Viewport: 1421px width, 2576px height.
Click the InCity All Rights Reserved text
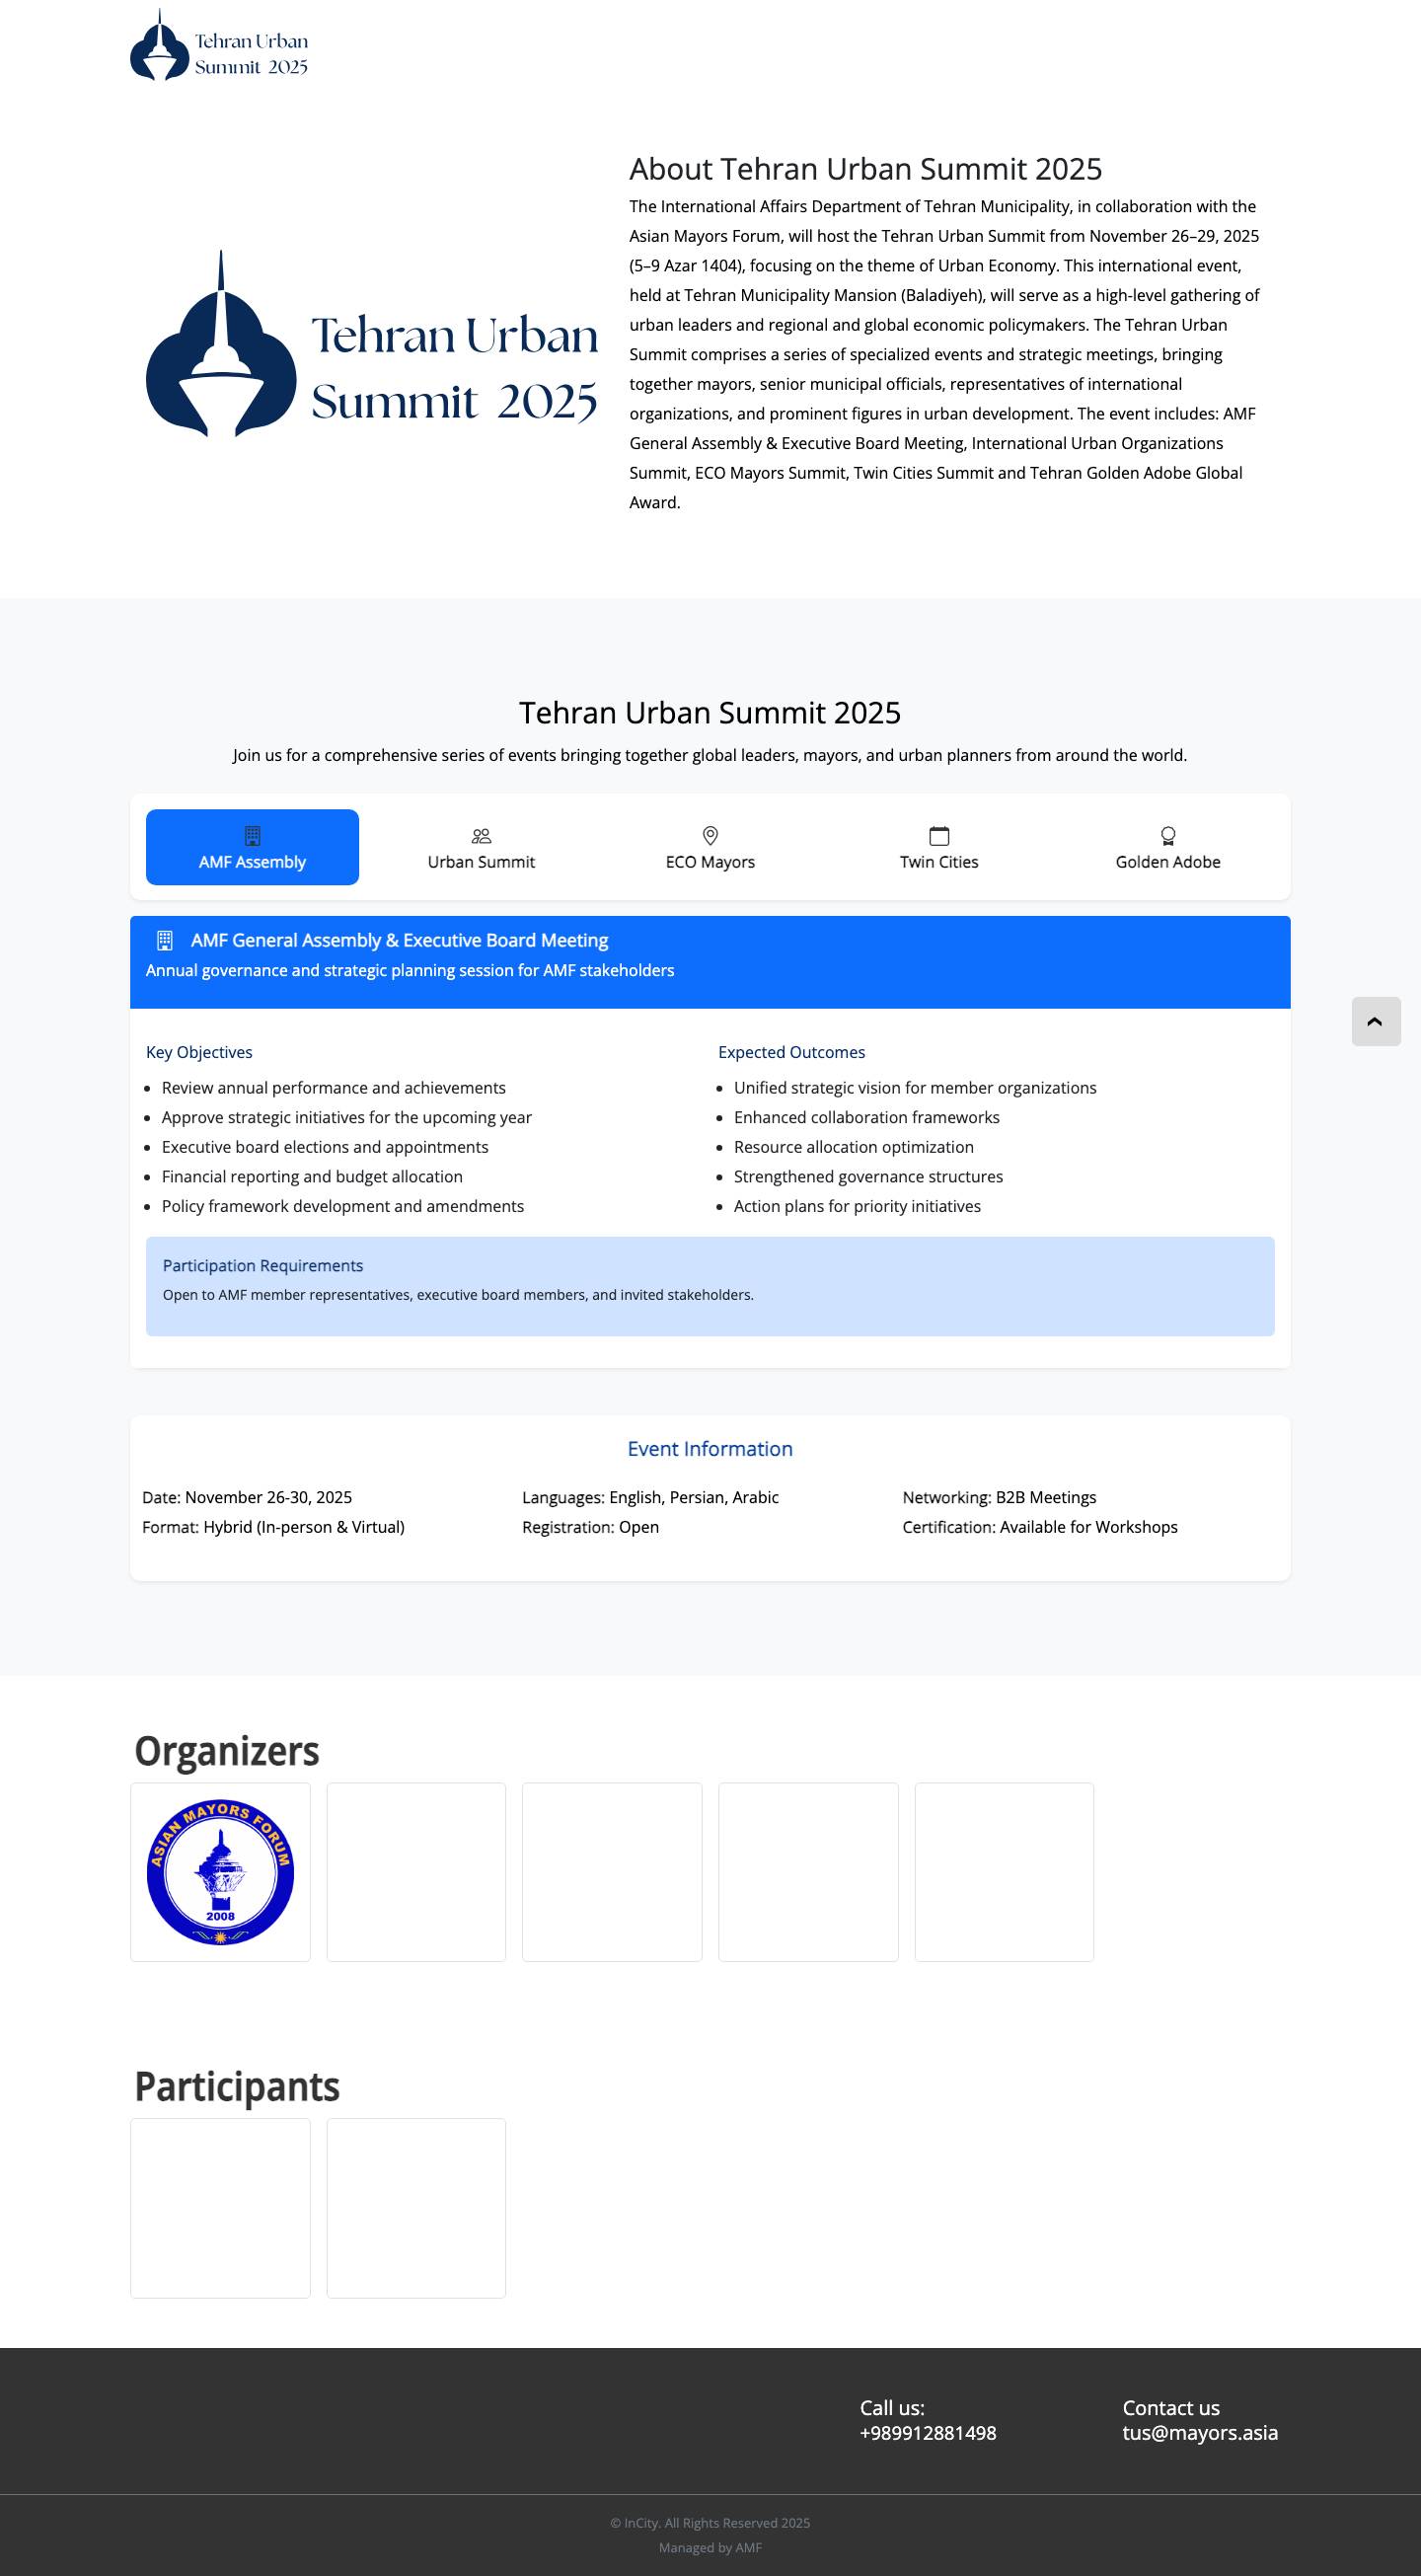[x=710, y=2523]
